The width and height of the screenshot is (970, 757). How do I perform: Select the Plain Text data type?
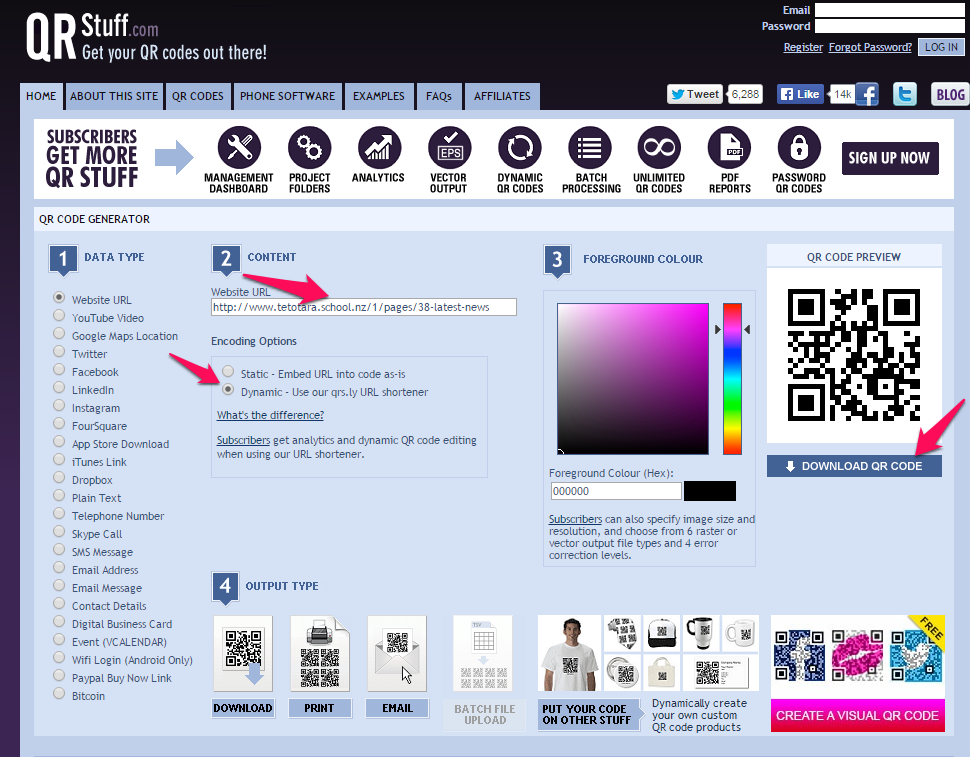click(59, 495)
